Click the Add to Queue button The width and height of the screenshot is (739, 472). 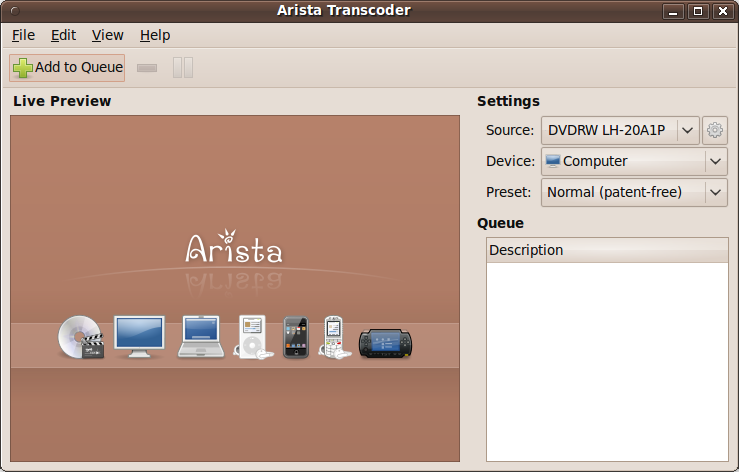(67, 67)
